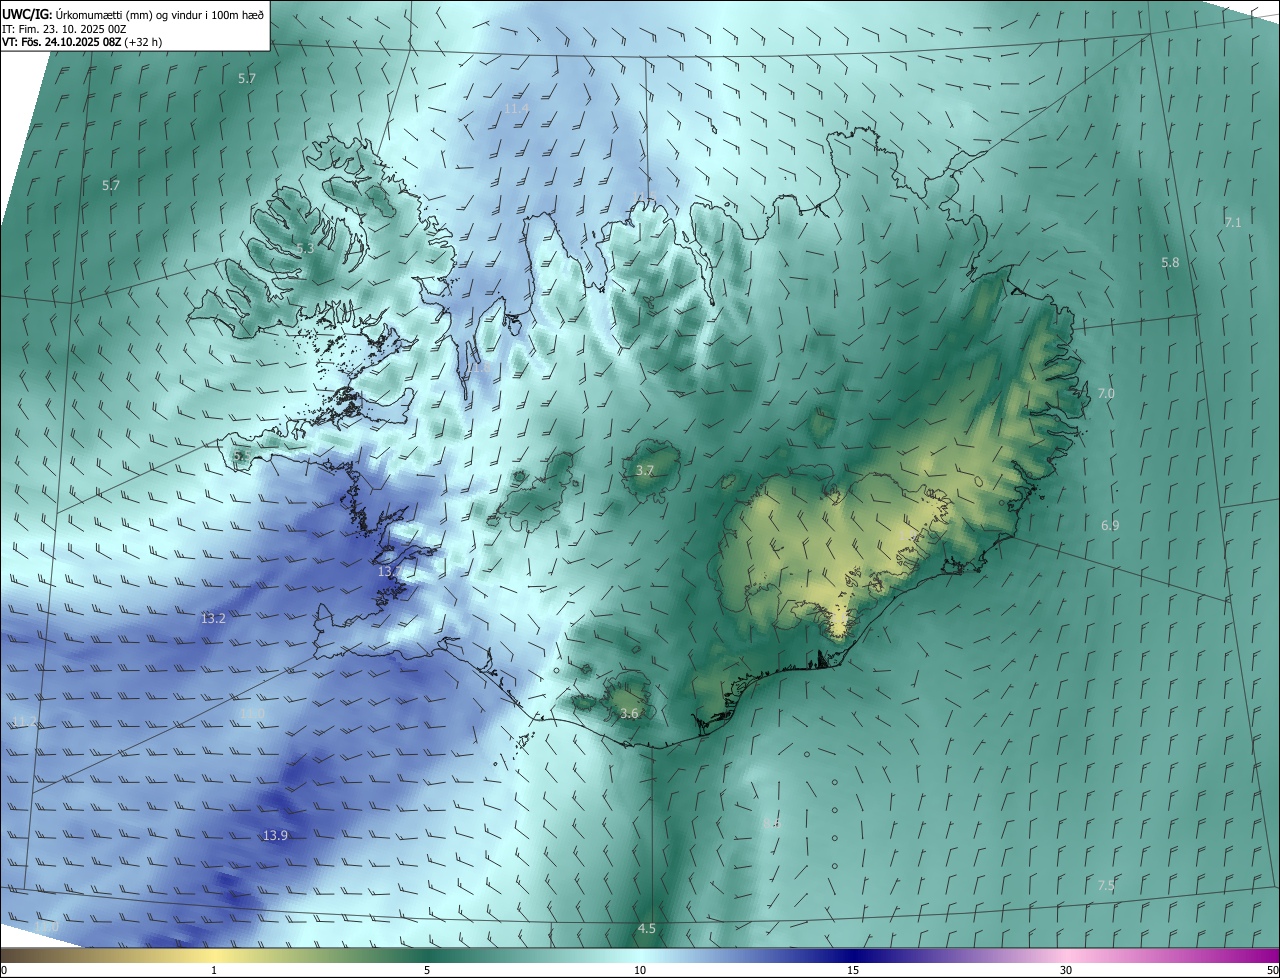Pick the yellow color above tick 1
Screen dimensions: 1280x978
pyautogui.click(x=214, y=955)
